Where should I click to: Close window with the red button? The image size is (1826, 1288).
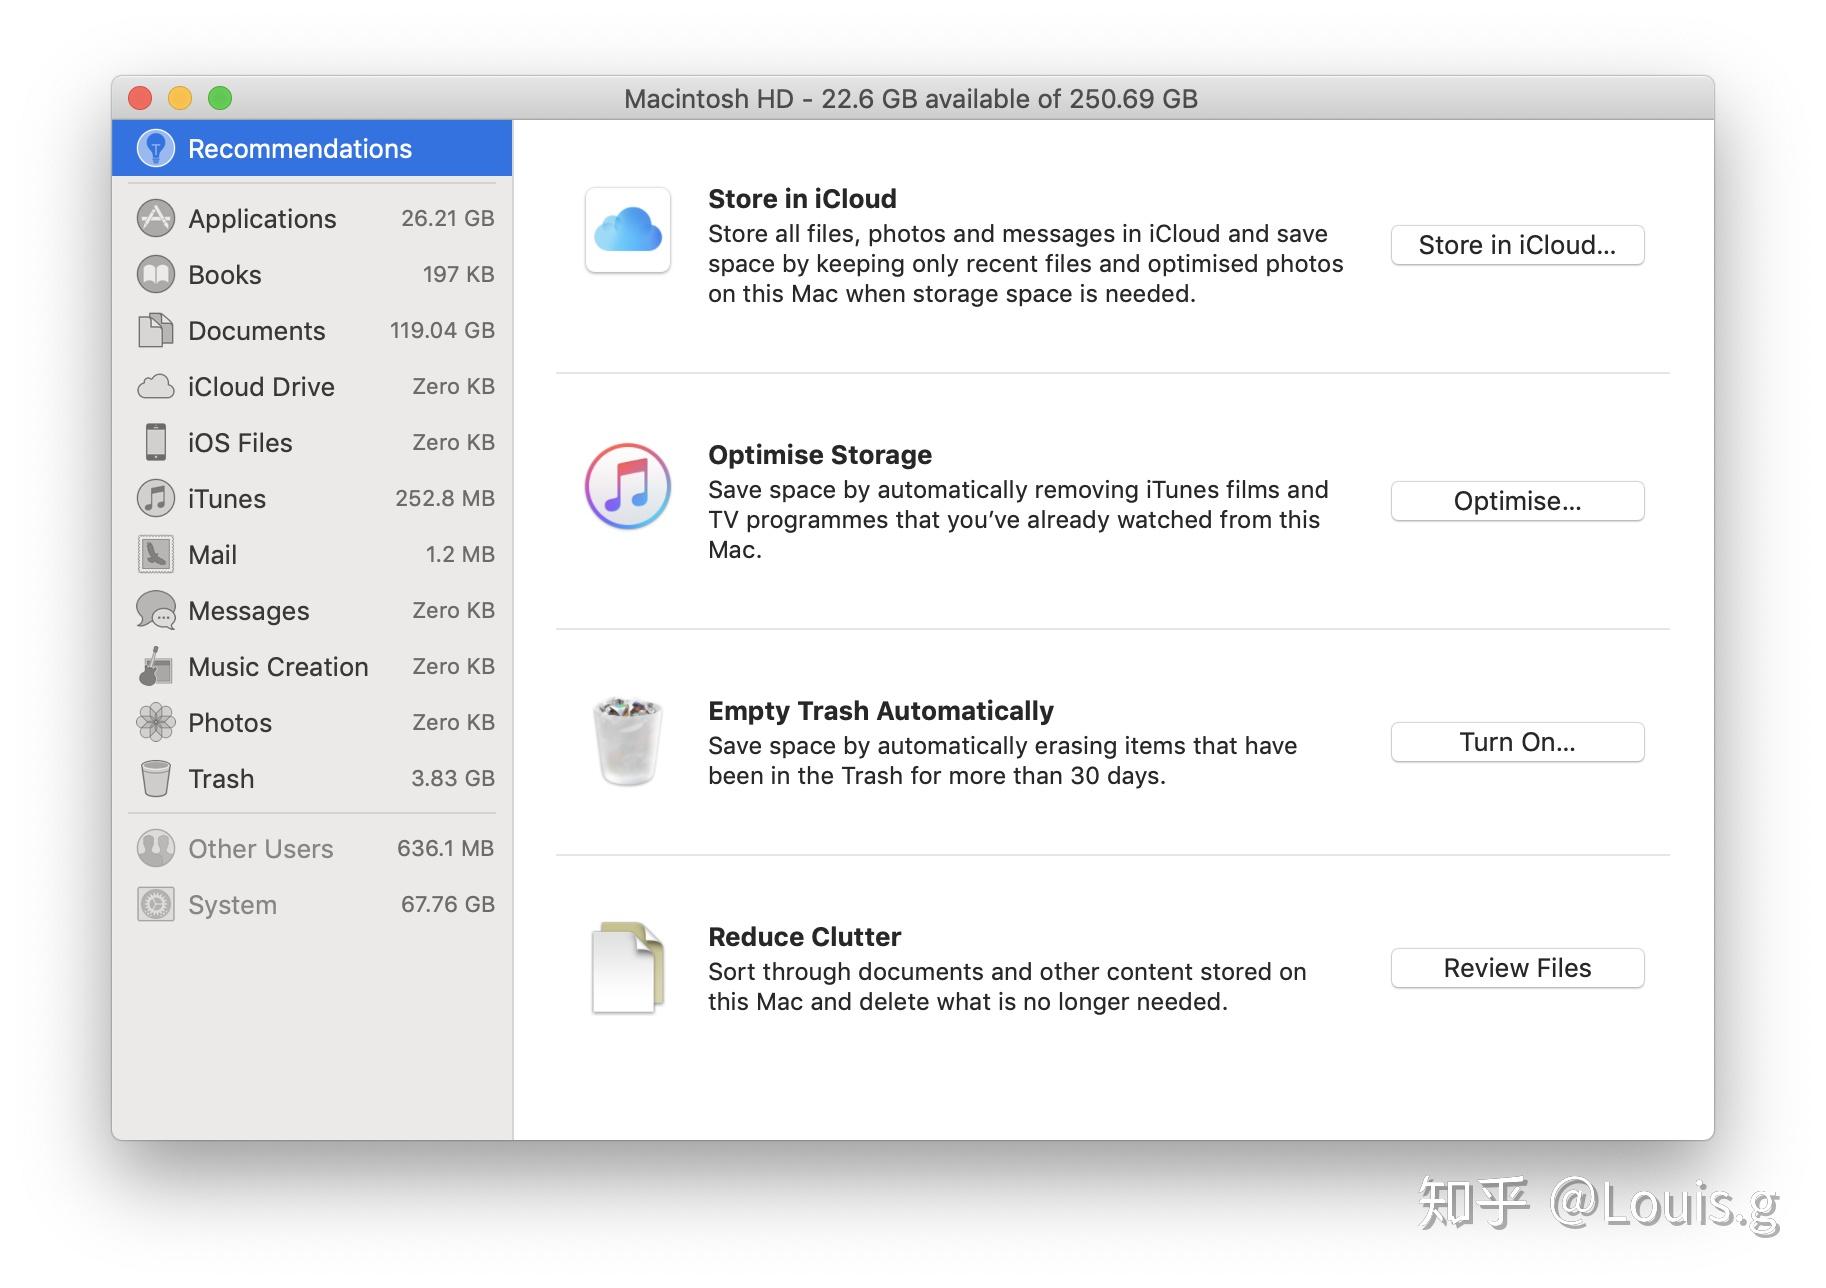coord(140,98)
